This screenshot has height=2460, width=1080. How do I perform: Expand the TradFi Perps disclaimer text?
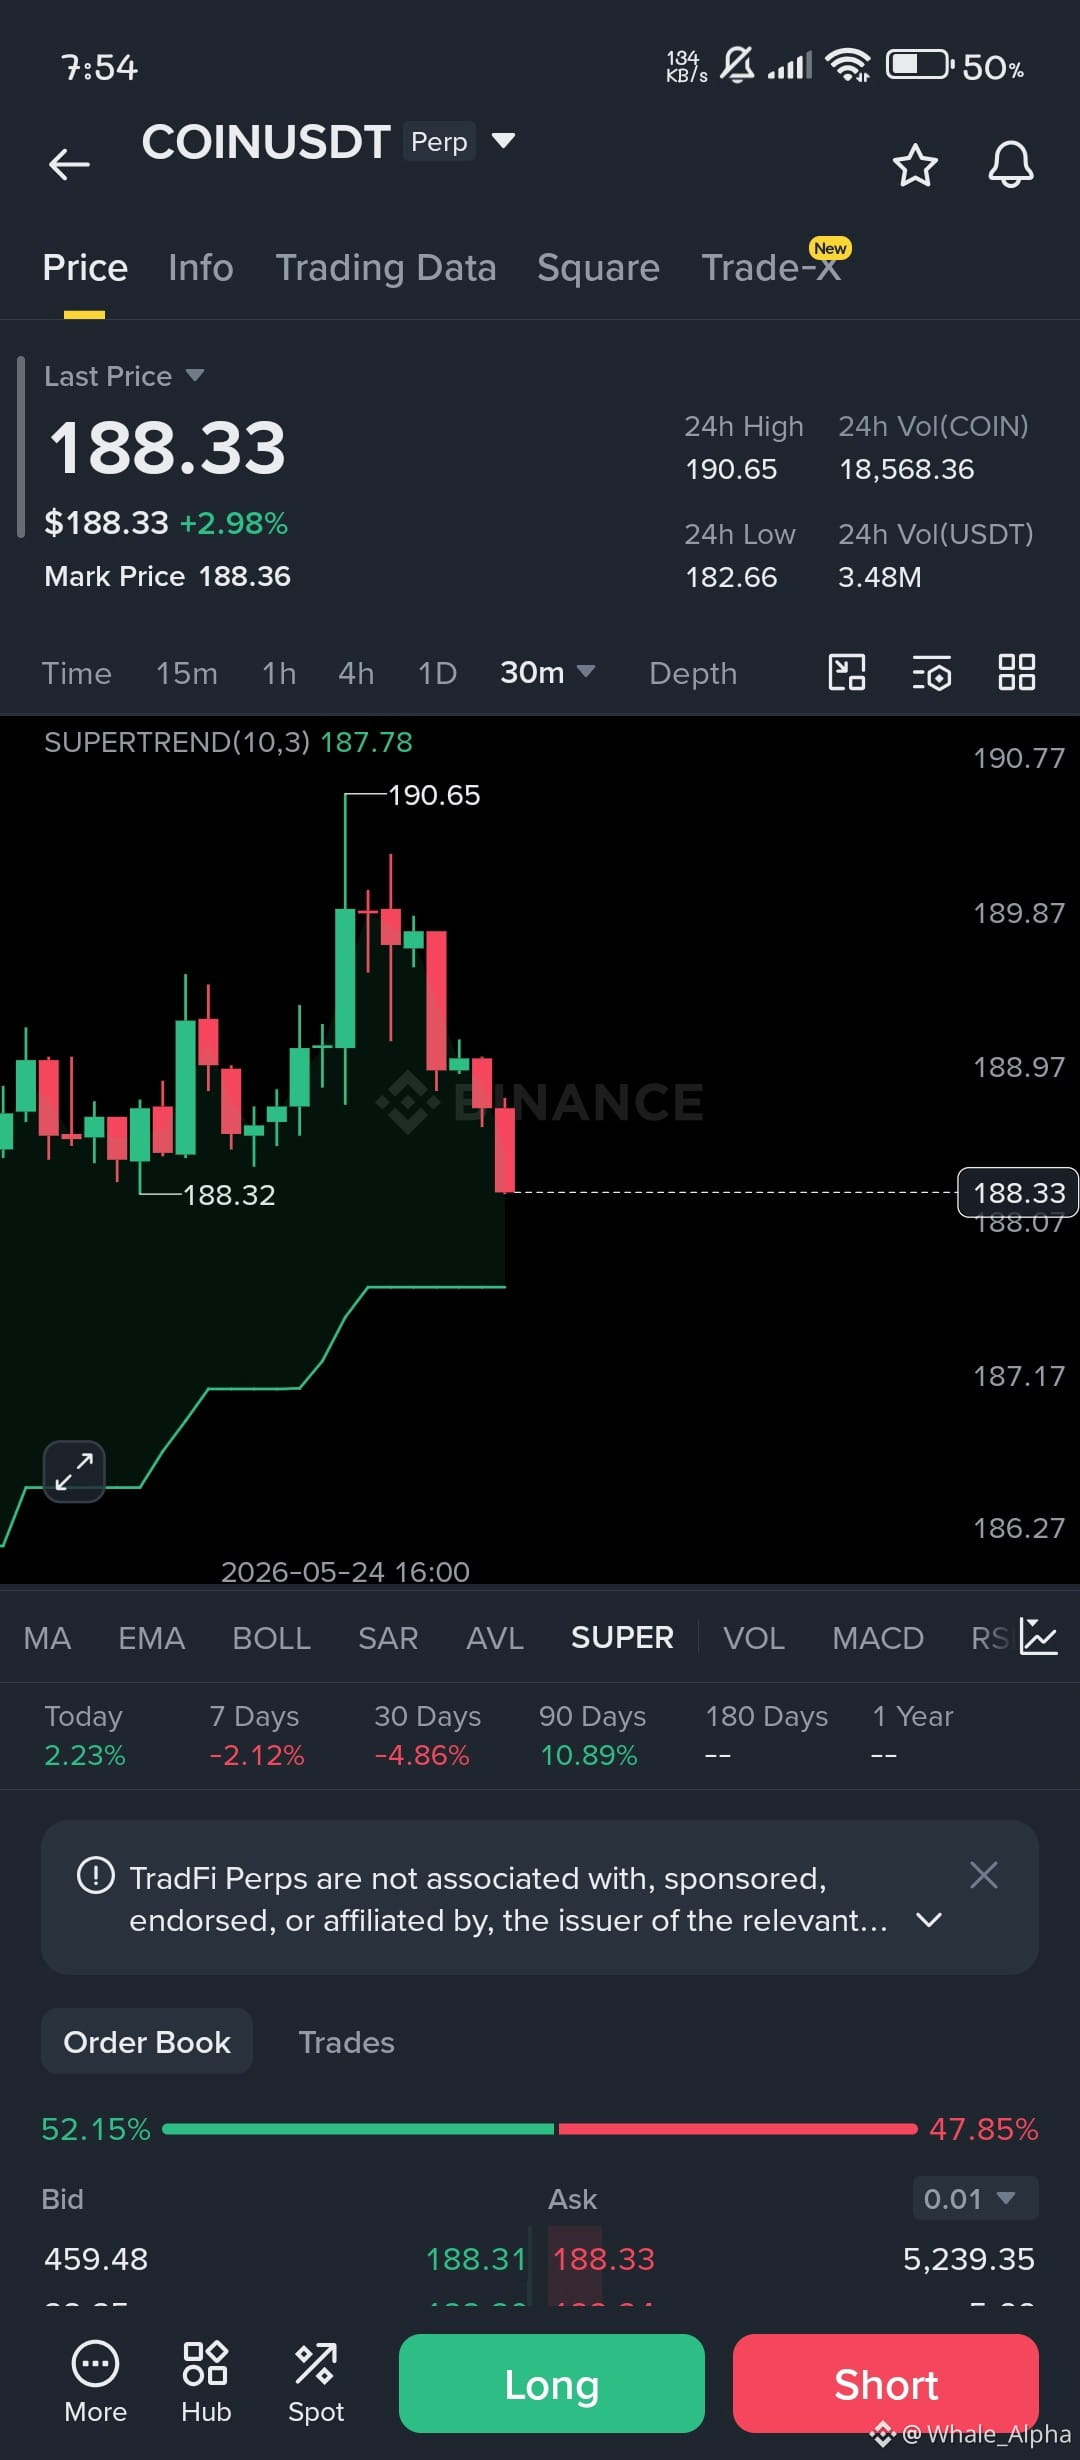(929, 1920)
